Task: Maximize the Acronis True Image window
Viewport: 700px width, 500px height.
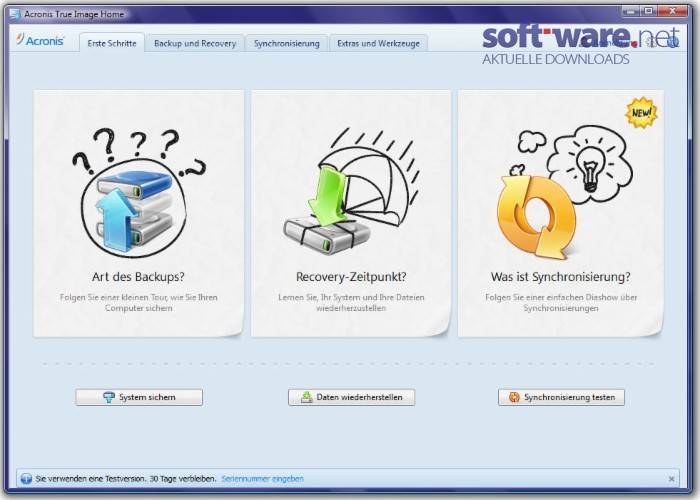Action: pos(649,11)
